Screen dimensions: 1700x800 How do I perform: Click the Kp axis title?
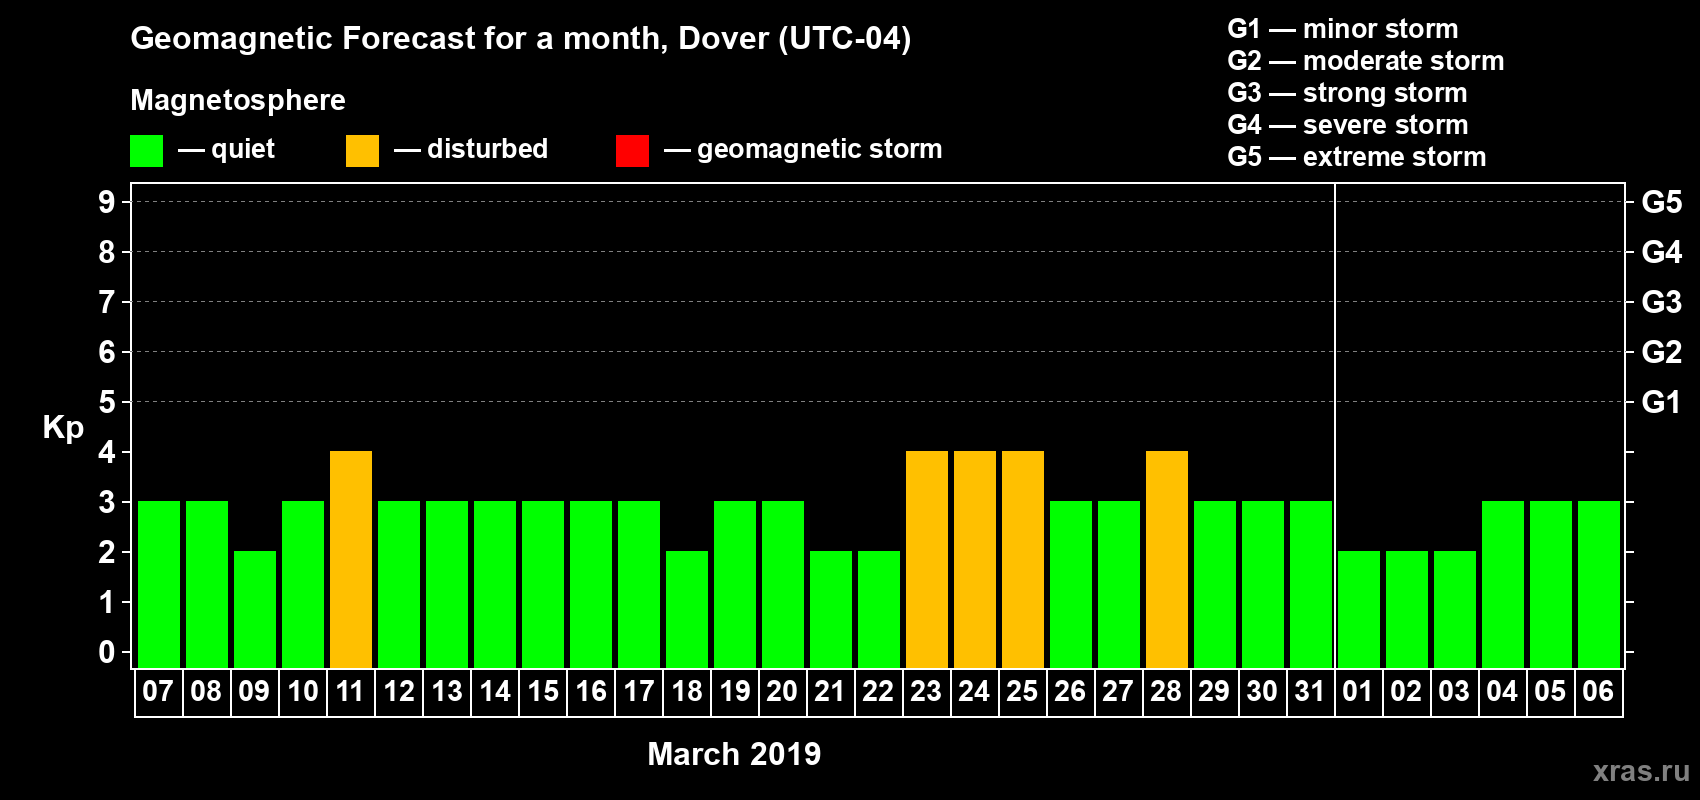pyautogui.click(x=63, y=429)
